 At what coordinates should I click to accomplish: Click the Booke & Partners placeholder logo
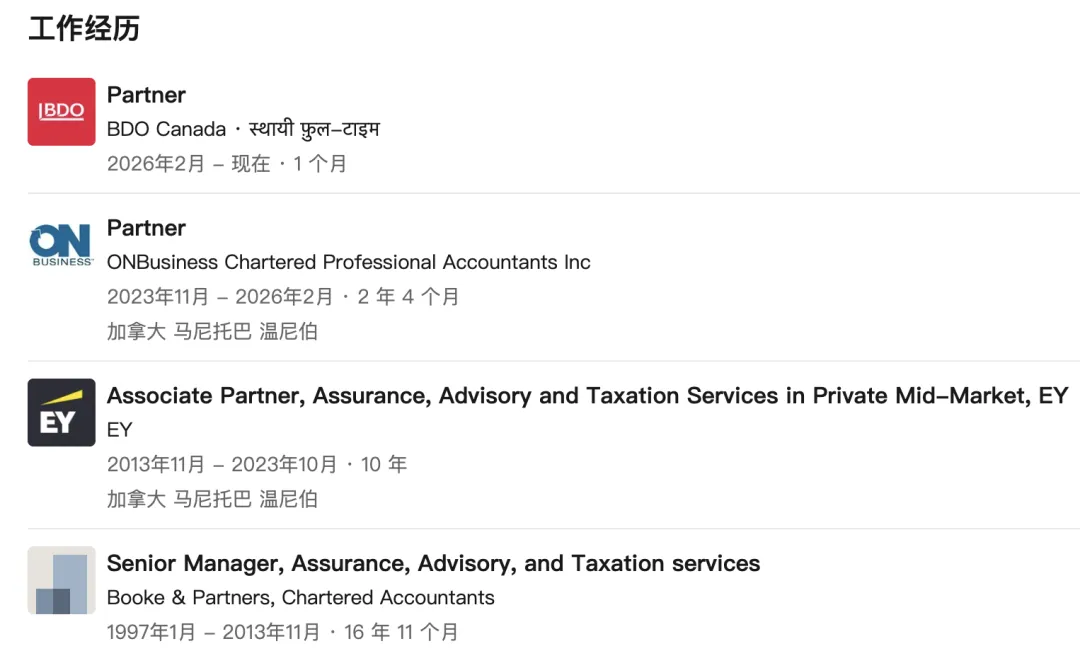[61, 580]
